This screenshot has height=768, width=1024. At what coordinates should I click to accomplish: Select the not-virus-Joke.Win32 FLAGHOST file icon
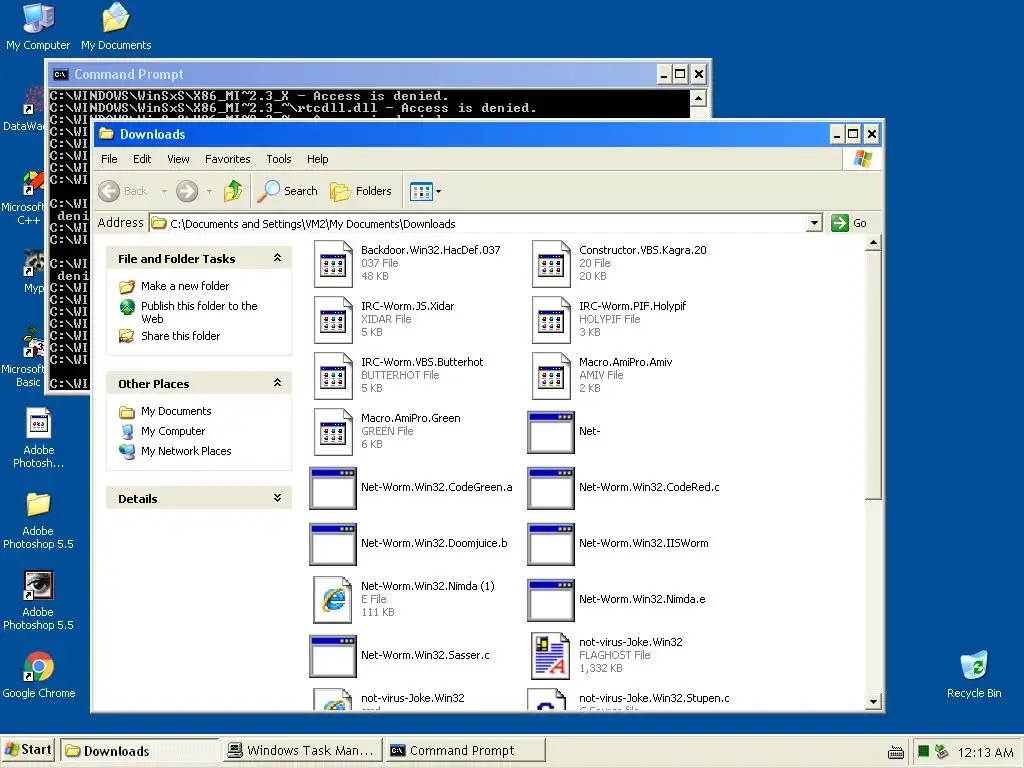(551, 656)
